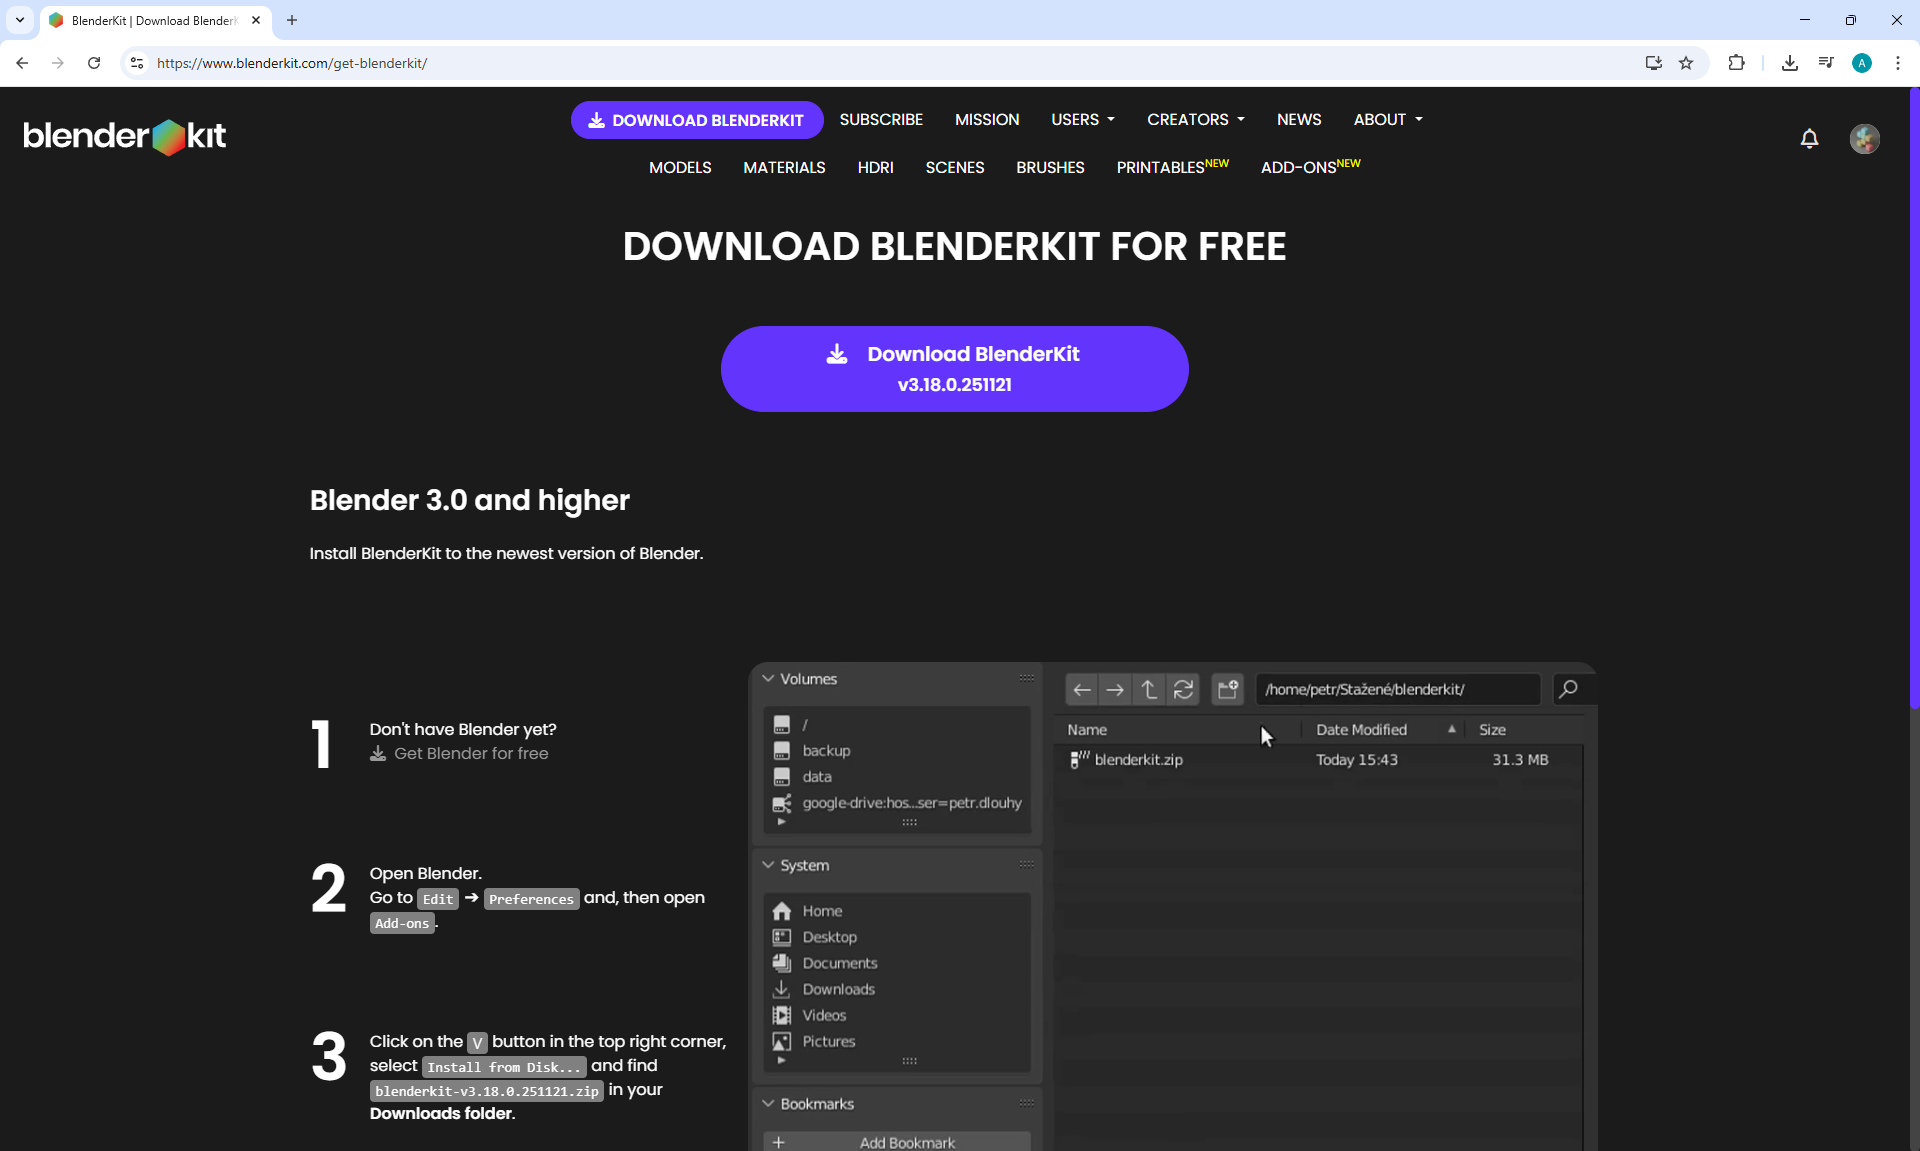Click the page vertical scrollbar
Image resolution: width=1920 pixels, height=1151 pixels.
[x=1914, y=400]
